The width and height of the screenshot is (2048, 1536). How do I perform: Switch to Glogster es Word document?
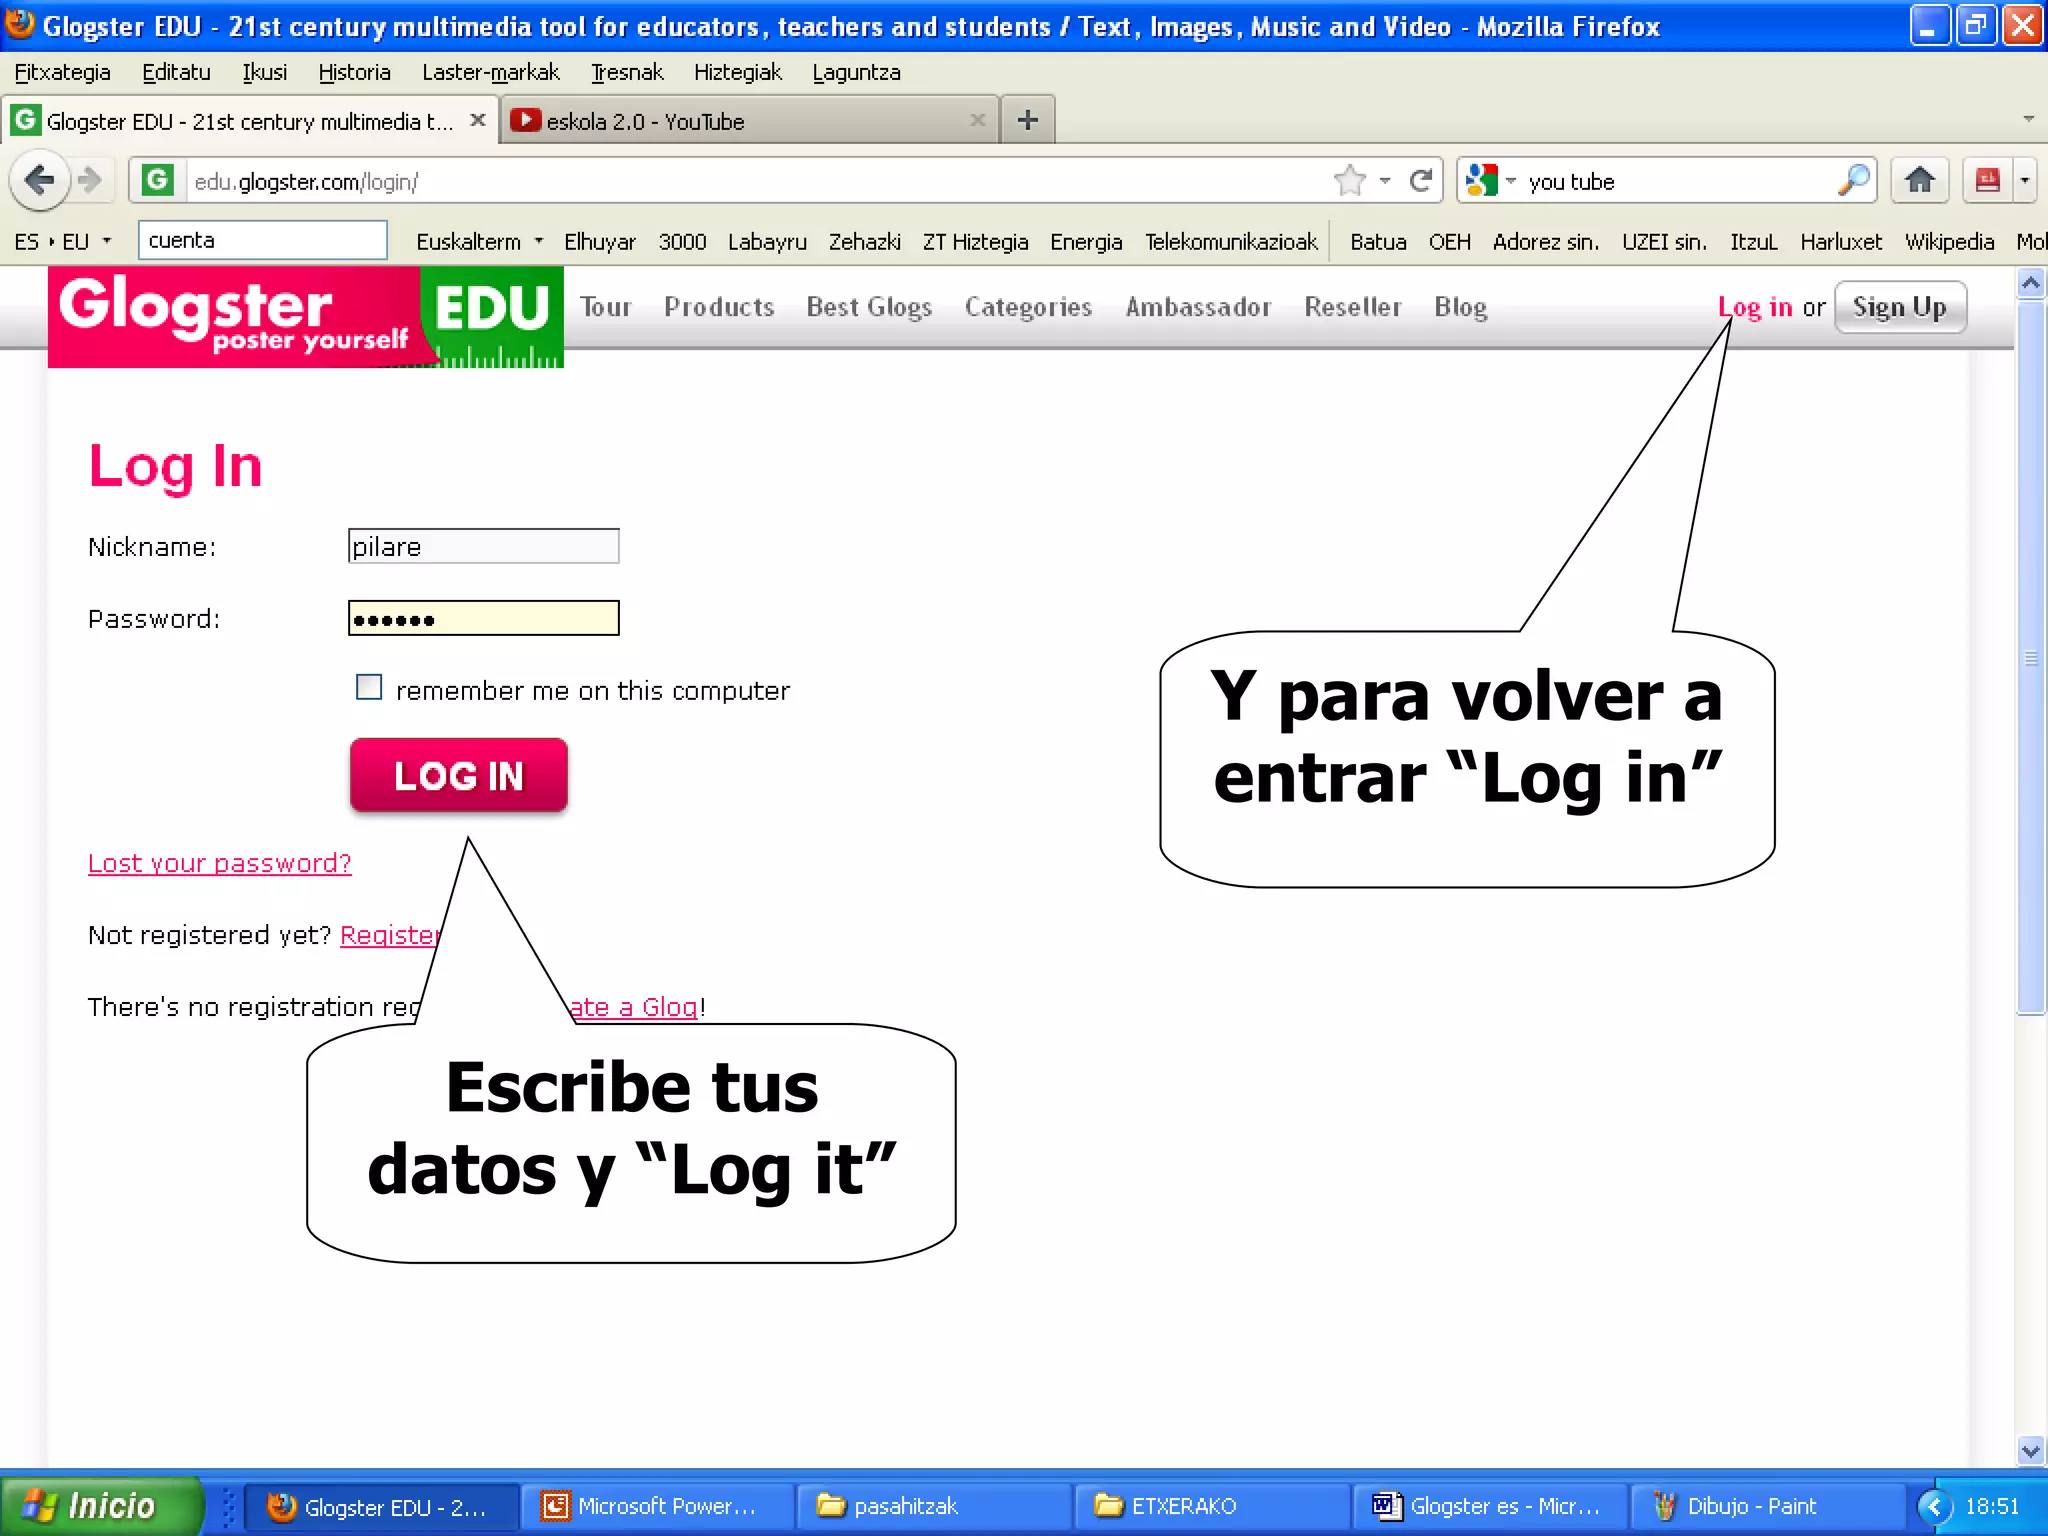1490,1506
